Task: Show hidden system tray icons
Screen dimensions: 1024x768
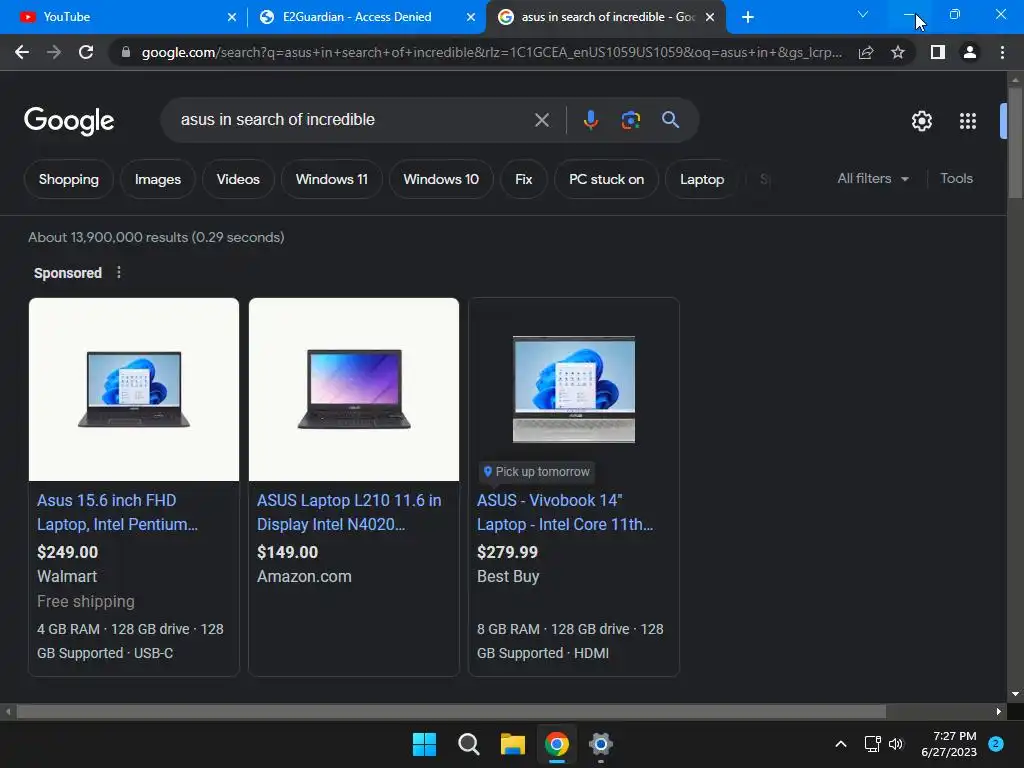Action: coord(840,744)
